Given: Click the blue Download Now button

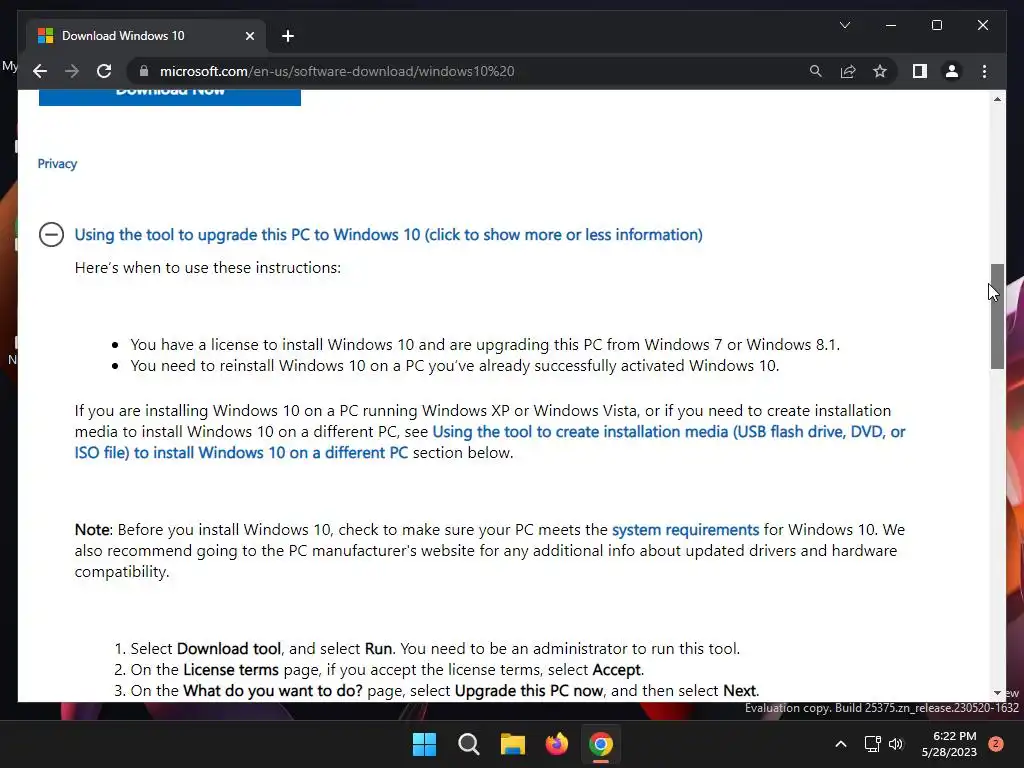Looking at the screenshot, I should 170,97.
